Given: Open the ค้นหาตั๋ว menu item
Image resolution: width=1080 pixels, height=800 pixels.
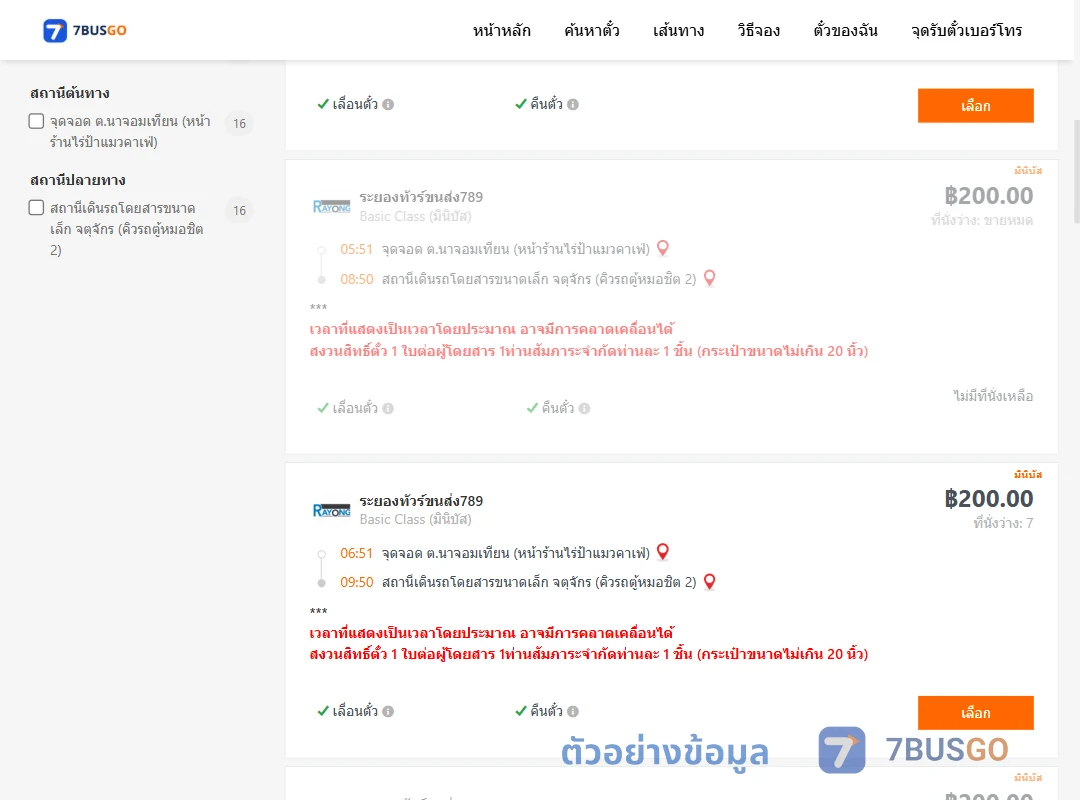Looking at the screenshot, I should click(592, 30).
